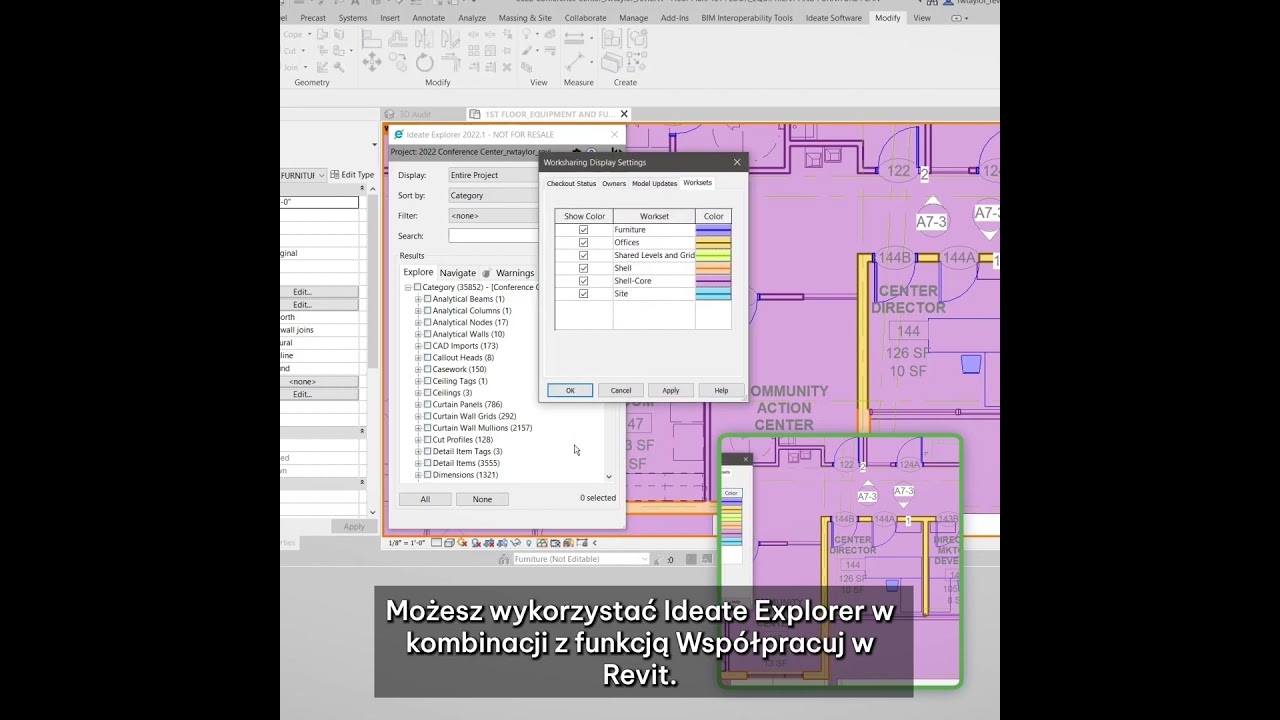1280x720 pixels.
Task: Click the Furniture workset color swatch
Action: 713,230
